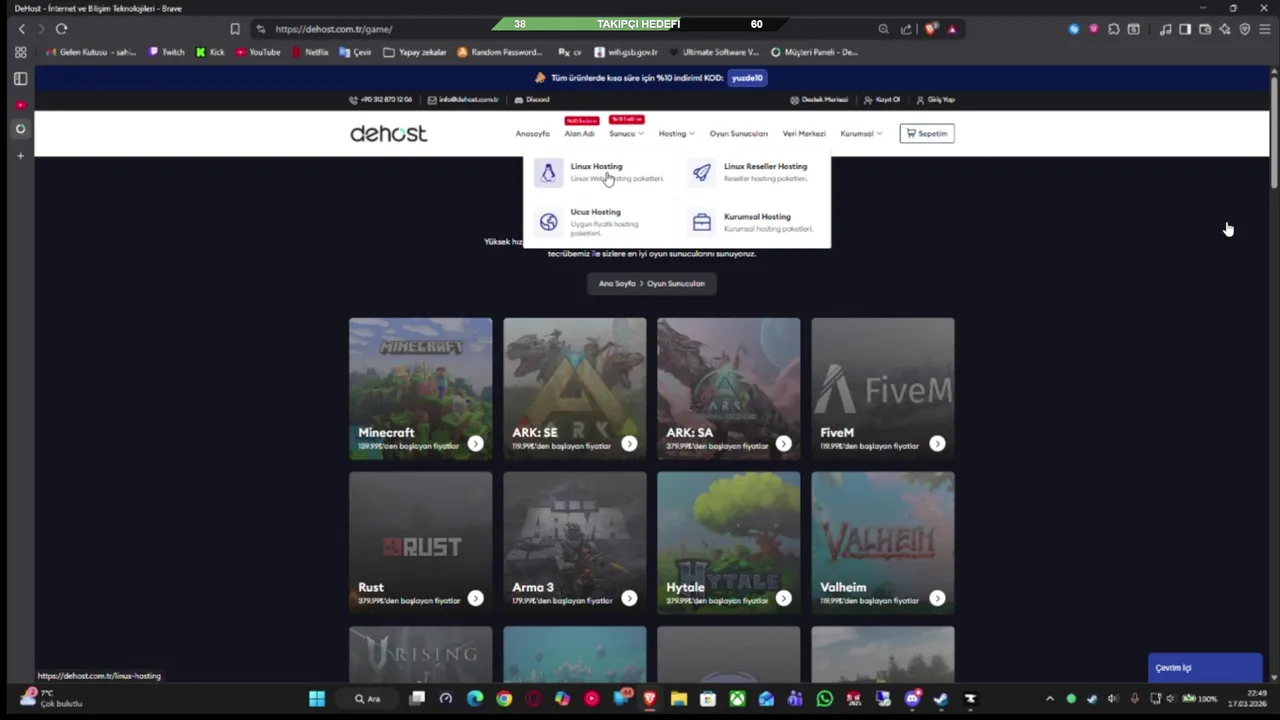Image resolution: width=1280 pixels, height=720 pixels.
Task: Open the Twitch bookmark
Action: (x=167, y=52)
